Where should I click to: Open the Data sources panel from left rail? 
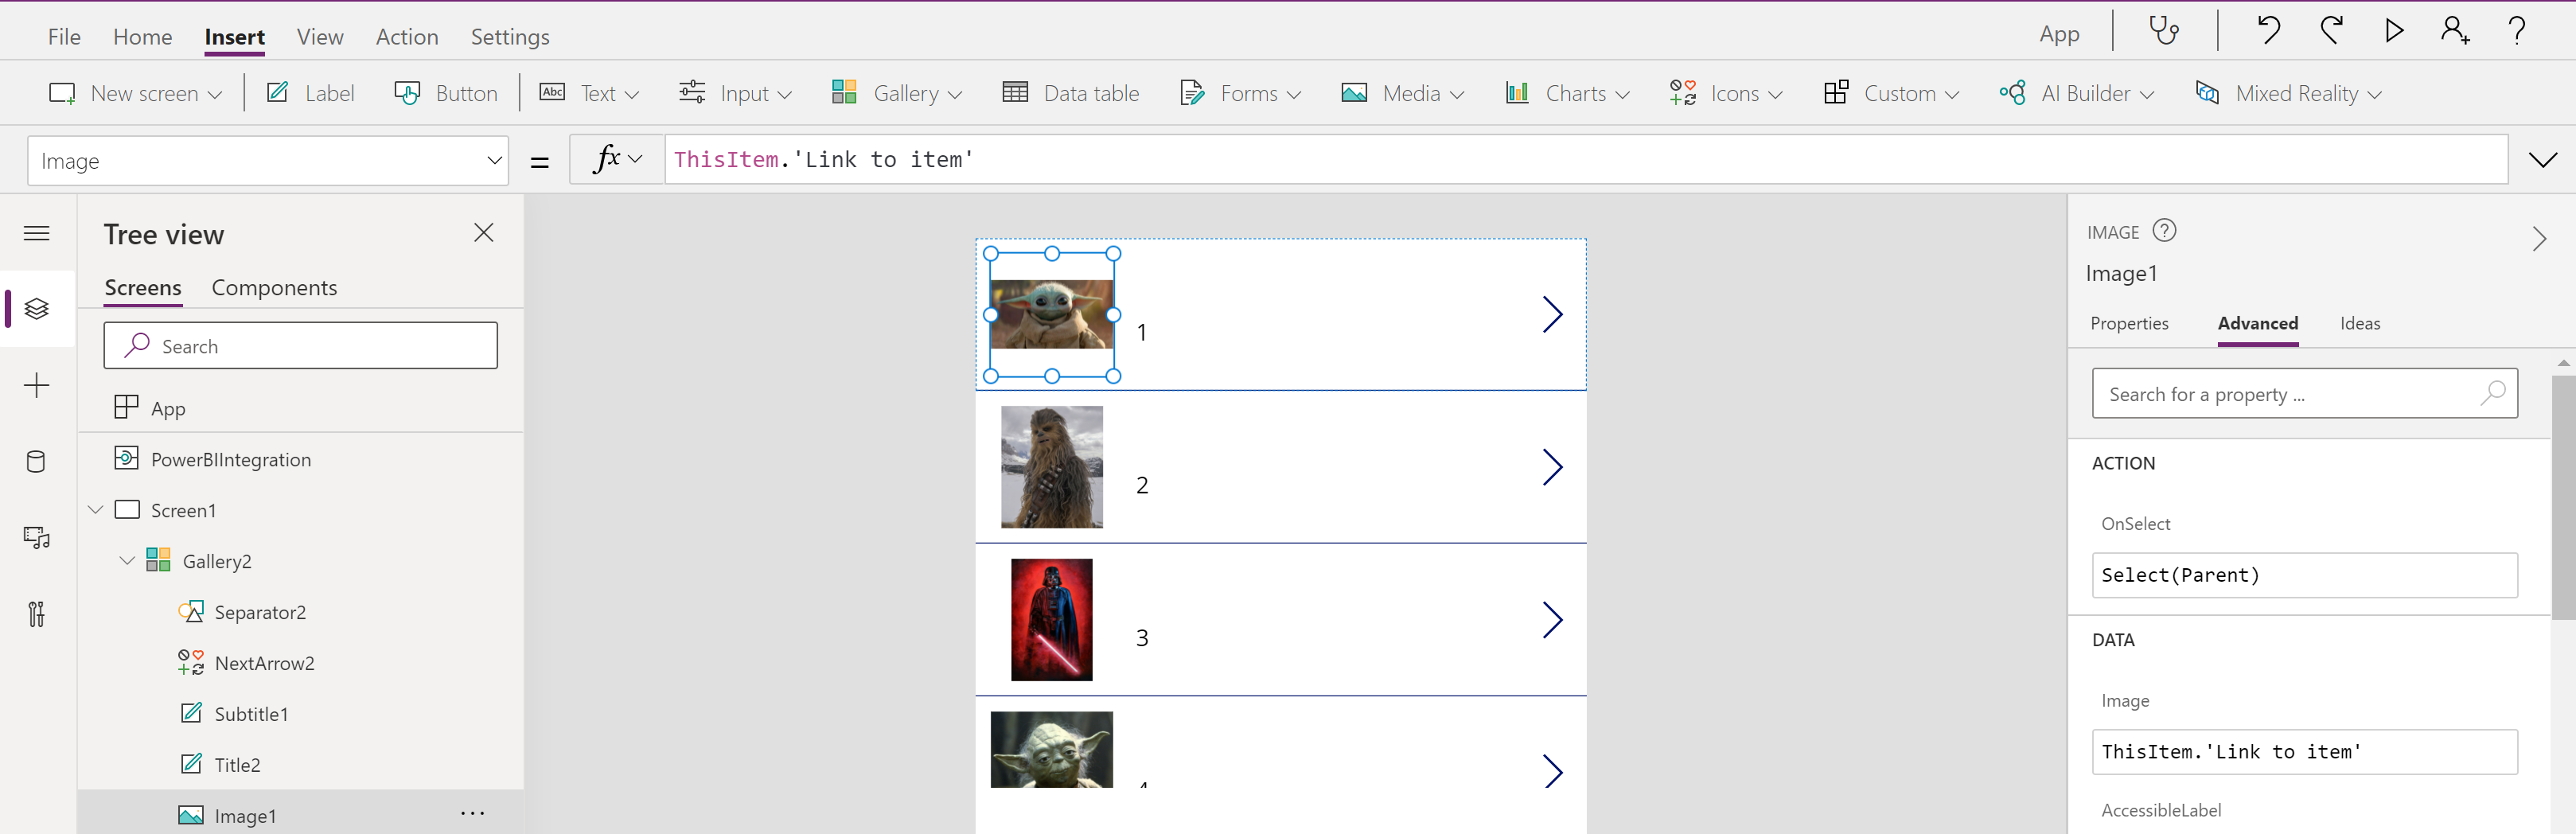coord(36,461)
